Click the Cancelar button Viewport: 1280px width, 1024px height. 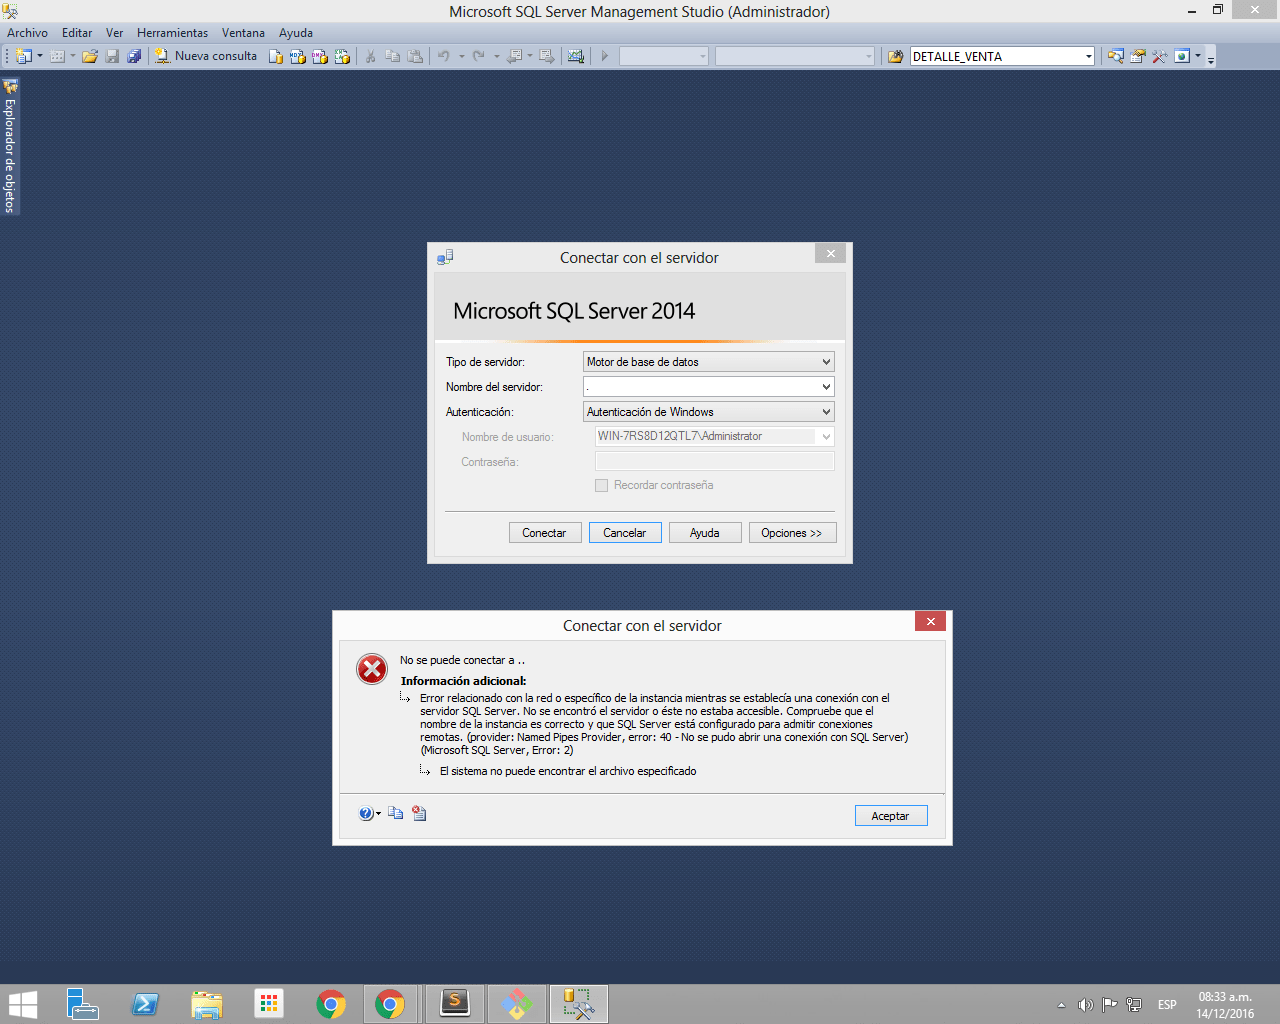[625, 533]
